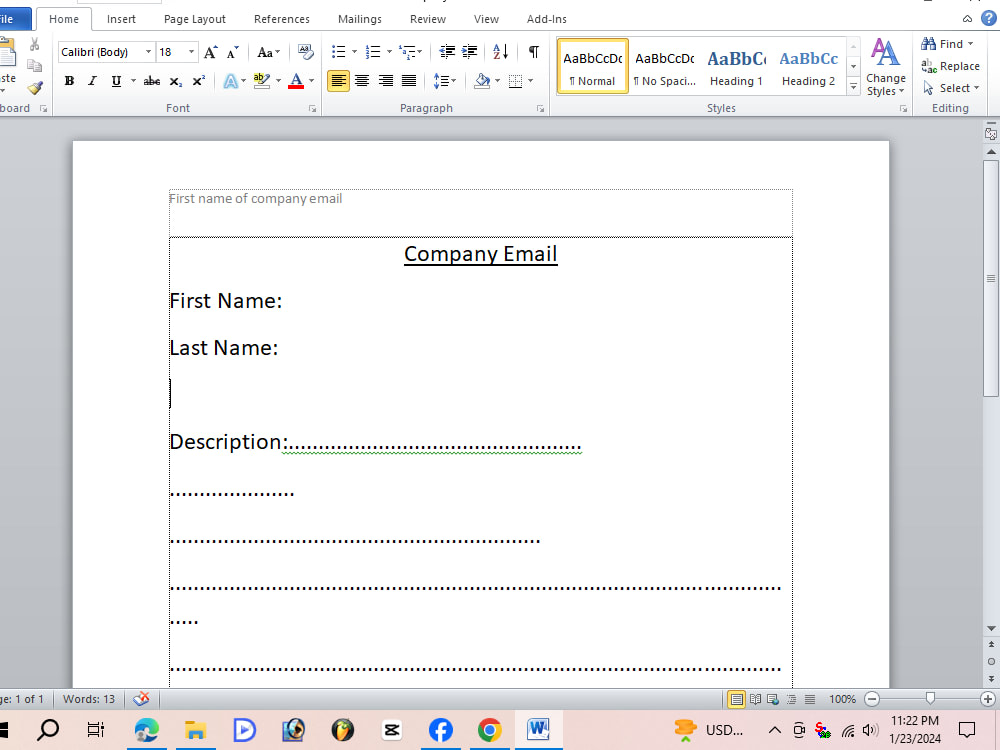The width and height of the screenshot is (1000, 750).
Task: Click the vertical scrollbar thumb
Action: coord(990,278)
